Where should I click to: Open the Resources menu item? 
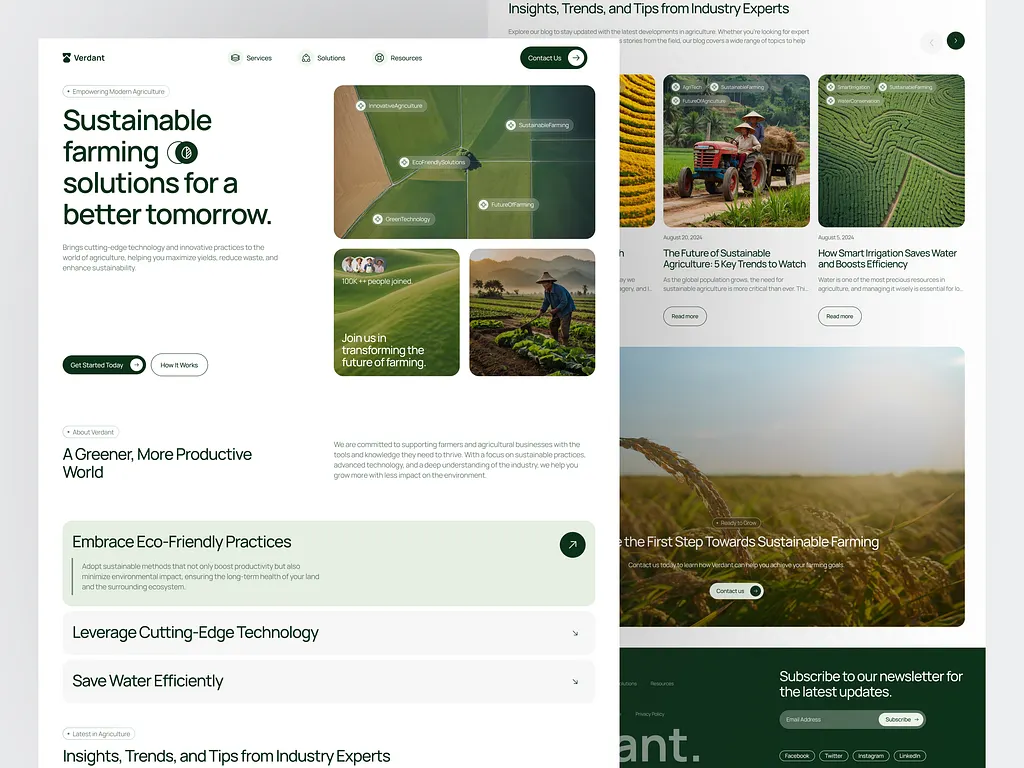click(x=405, y=58)
